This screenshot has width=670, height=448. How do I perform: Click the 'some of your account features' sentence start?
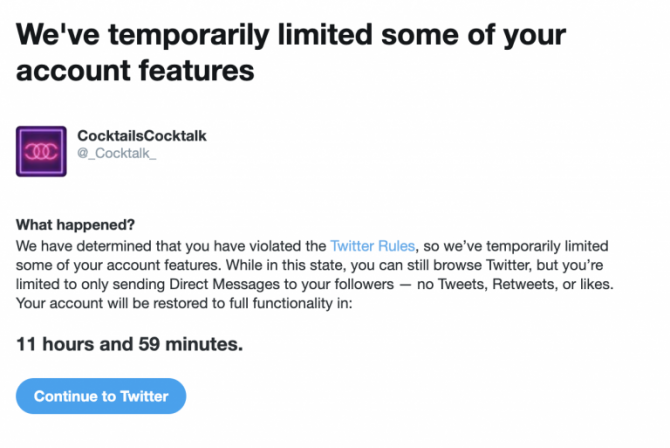tap(118, 265)
